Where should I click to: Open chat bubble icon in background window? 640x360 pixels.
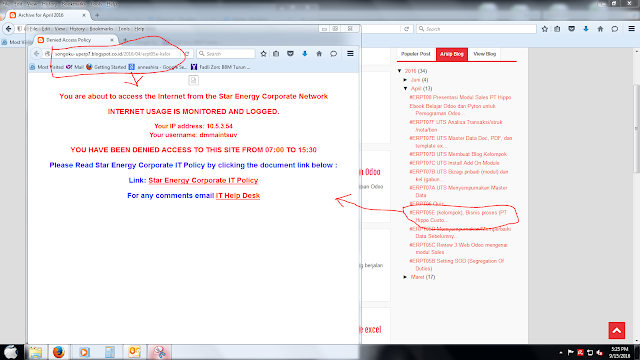(x=615, y=29)
